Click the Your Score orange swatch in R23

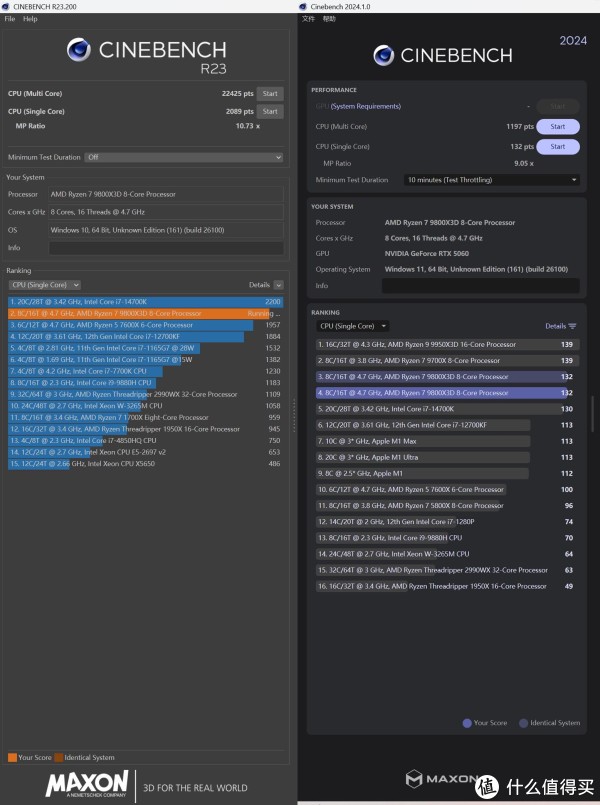click(12, 757)
